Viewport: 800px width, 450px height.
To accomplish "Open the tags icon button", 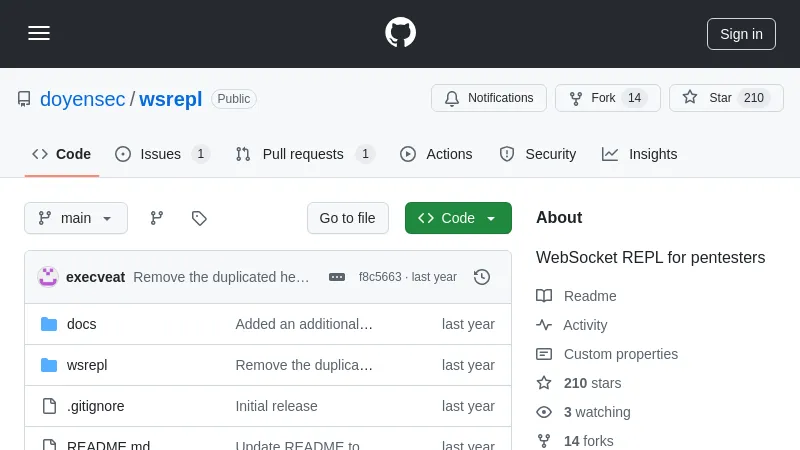I will pos(199,218).
